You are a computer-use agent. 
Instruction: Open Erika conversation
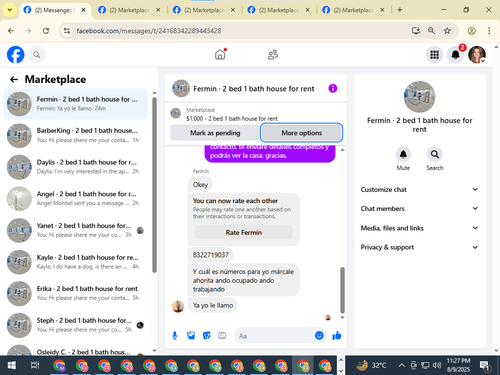pos(75,293)
